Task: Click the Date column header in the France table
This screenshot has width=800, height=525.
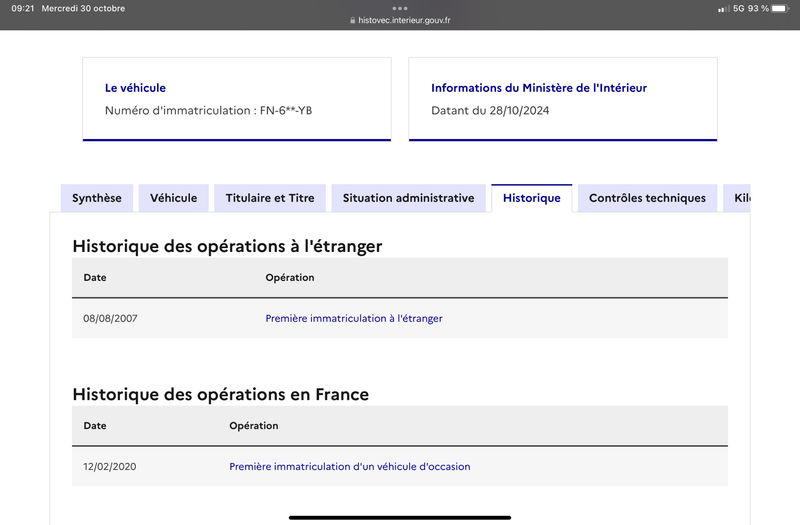Action: pos(95,426)
